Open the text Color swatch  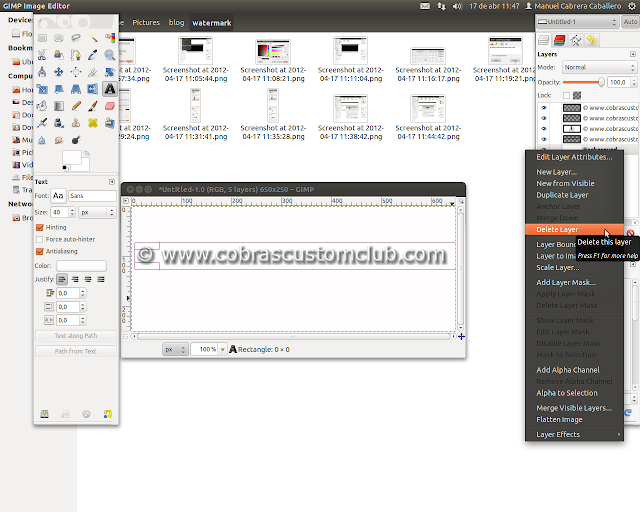[81, 266]
